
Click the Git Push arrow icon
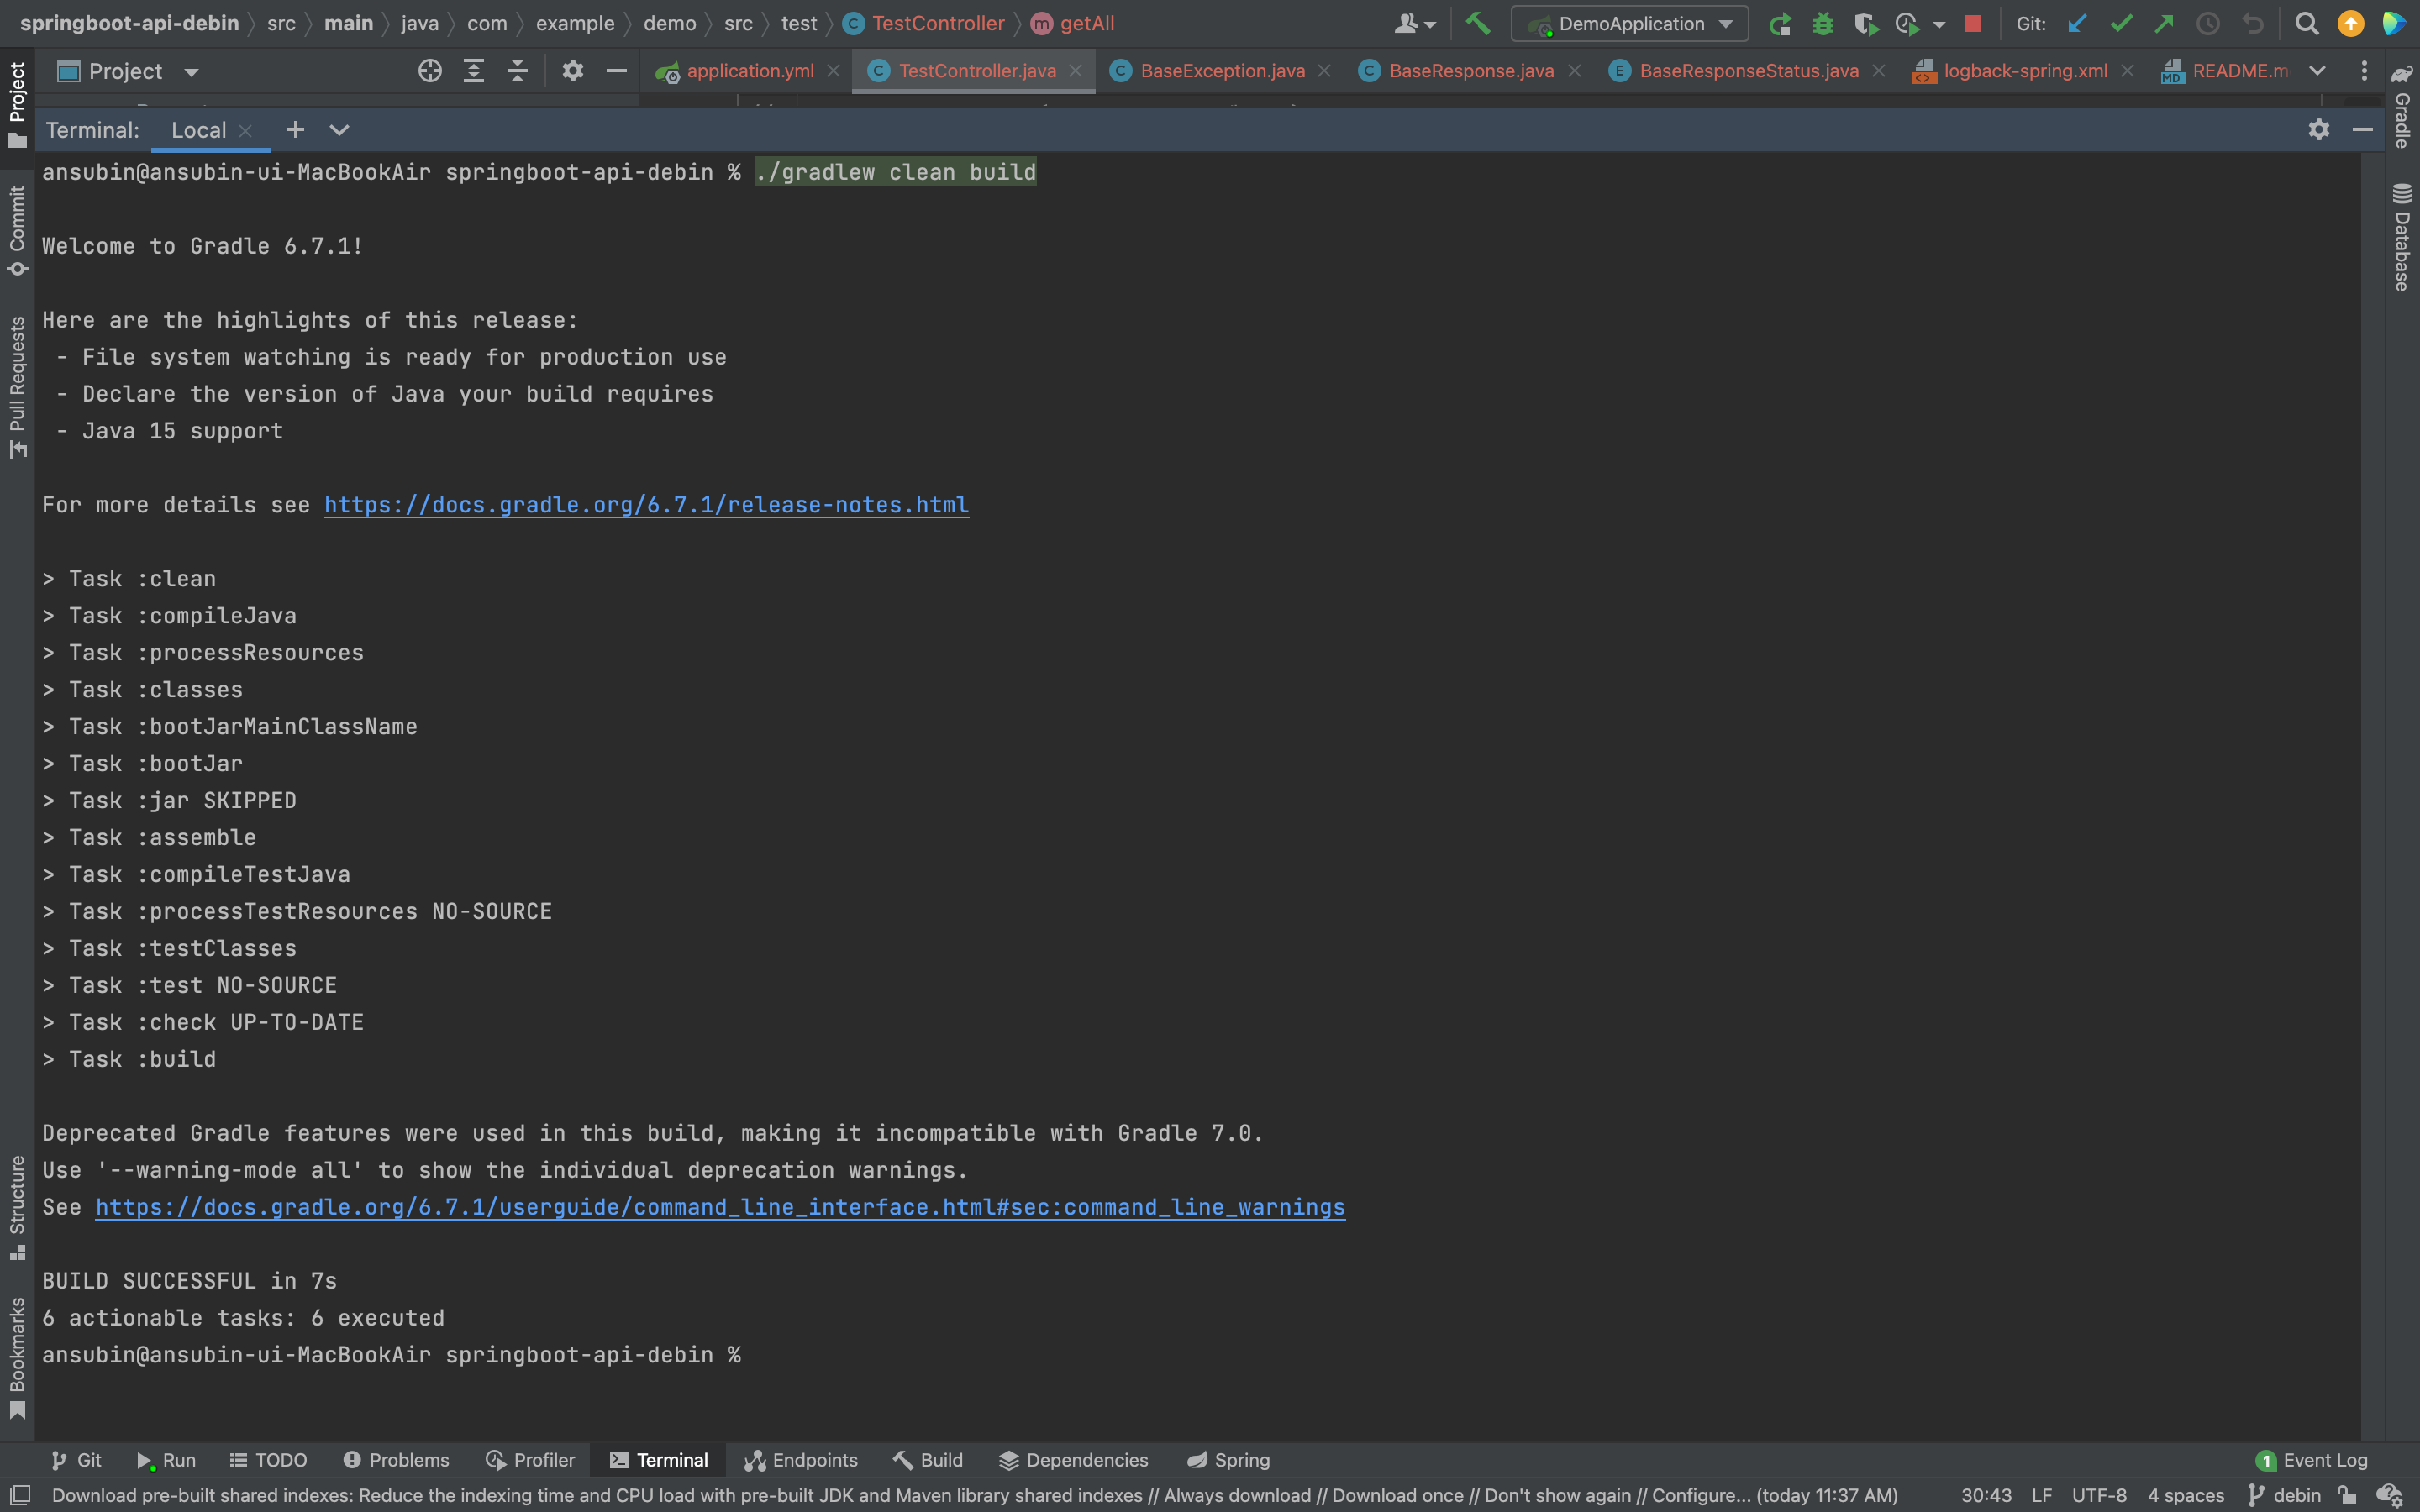click(x=2164, y=23)
